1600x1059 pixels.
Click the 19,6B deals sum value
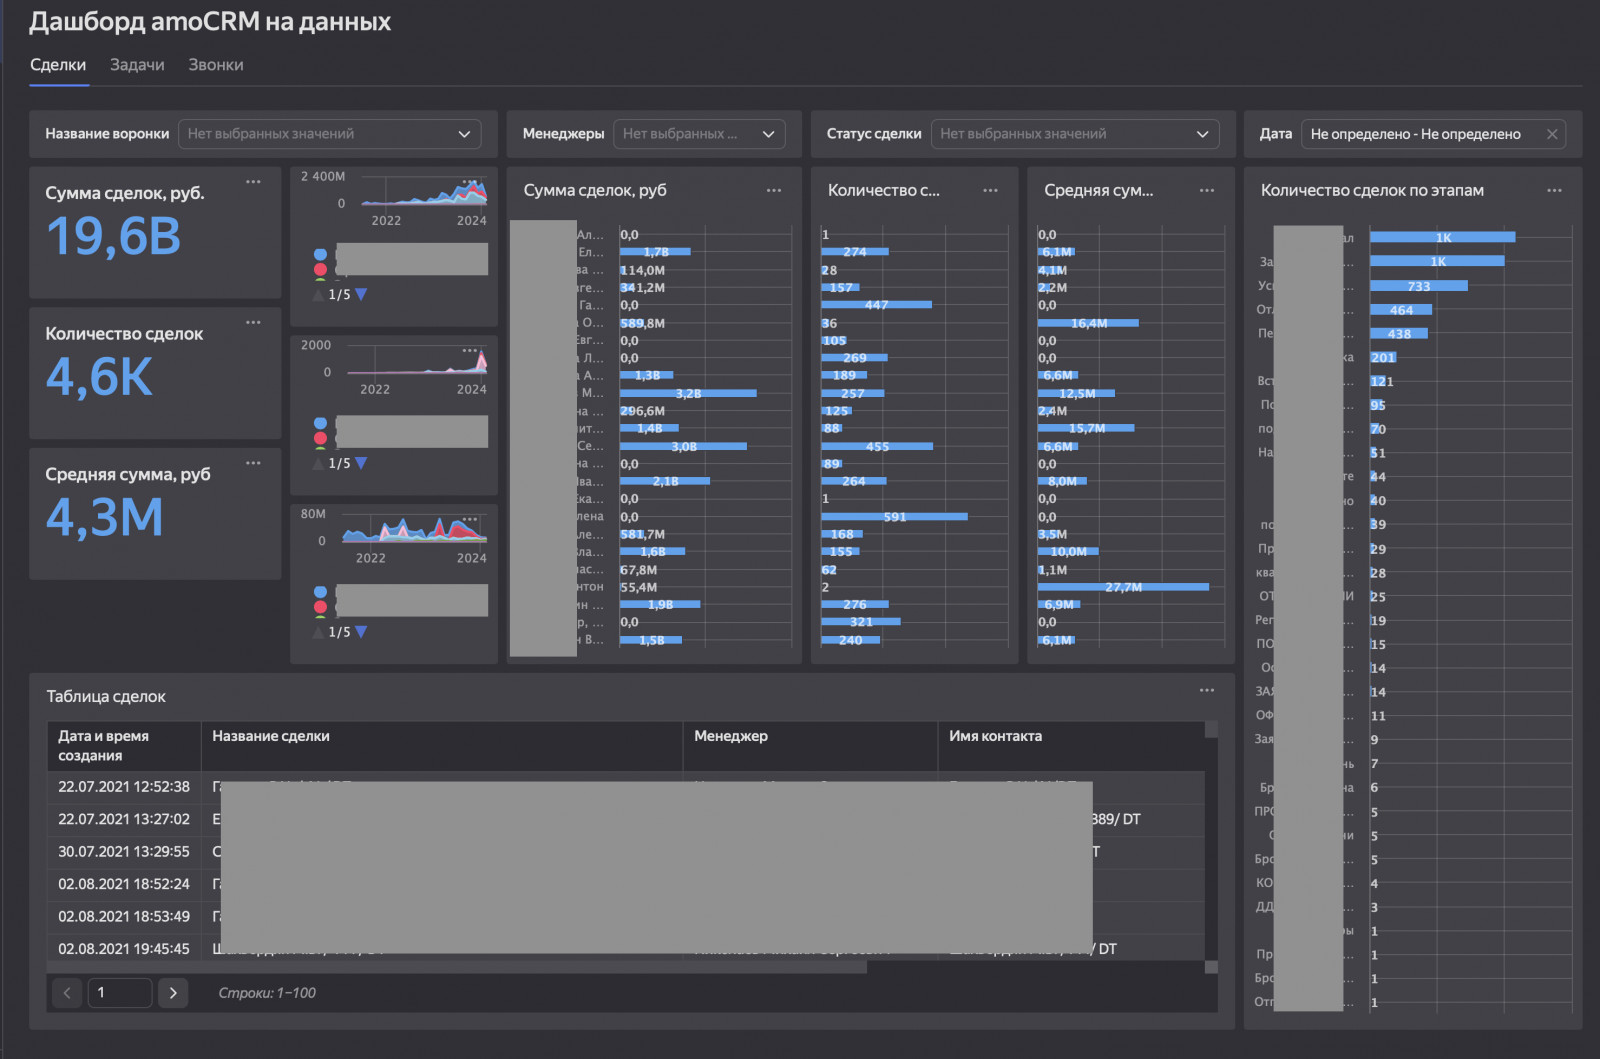pos(114,237)
